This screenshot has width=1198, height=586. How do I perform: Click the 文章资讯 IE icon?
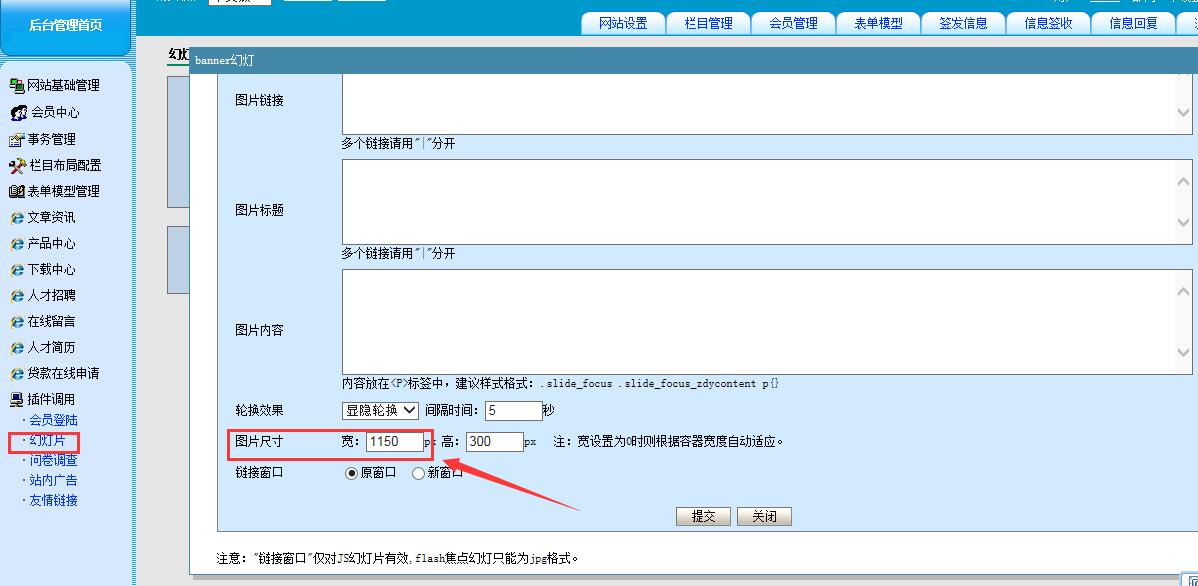17,218
